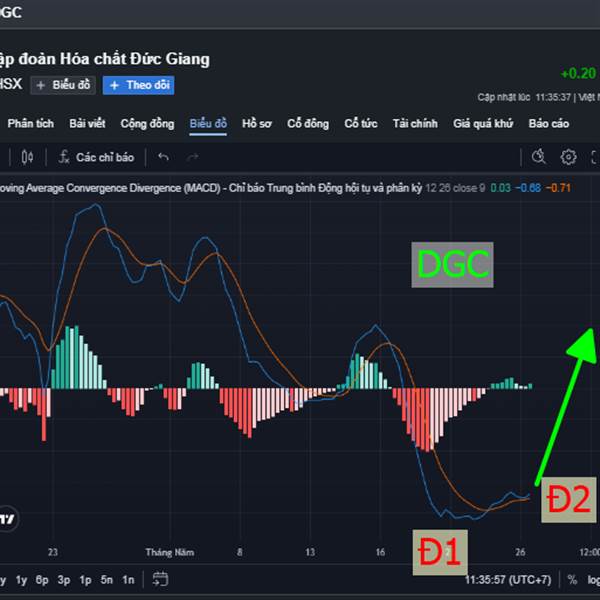Set the time range to 1y
Image resolution: width=600 pixels, height=600 pixels.
(x=21, y=580)
